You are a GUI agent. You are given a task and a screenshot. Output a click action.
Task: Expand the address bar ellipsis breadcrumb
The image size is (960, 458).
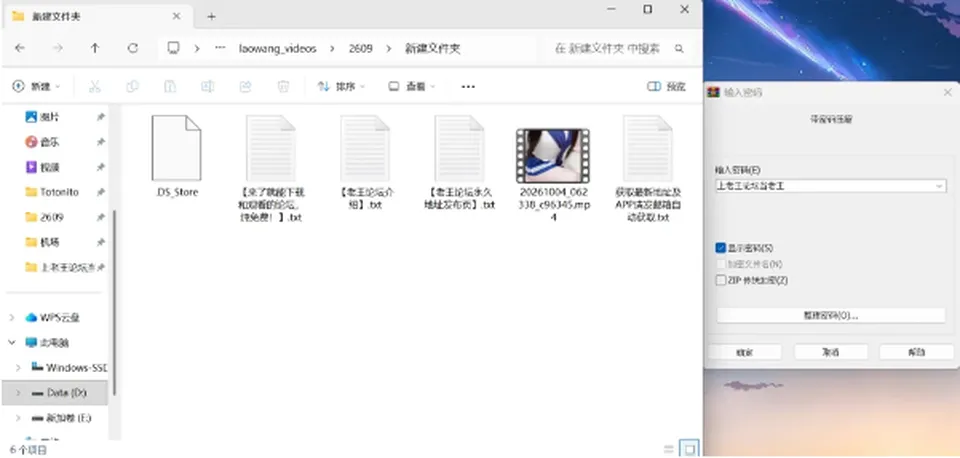pos(220,48)
